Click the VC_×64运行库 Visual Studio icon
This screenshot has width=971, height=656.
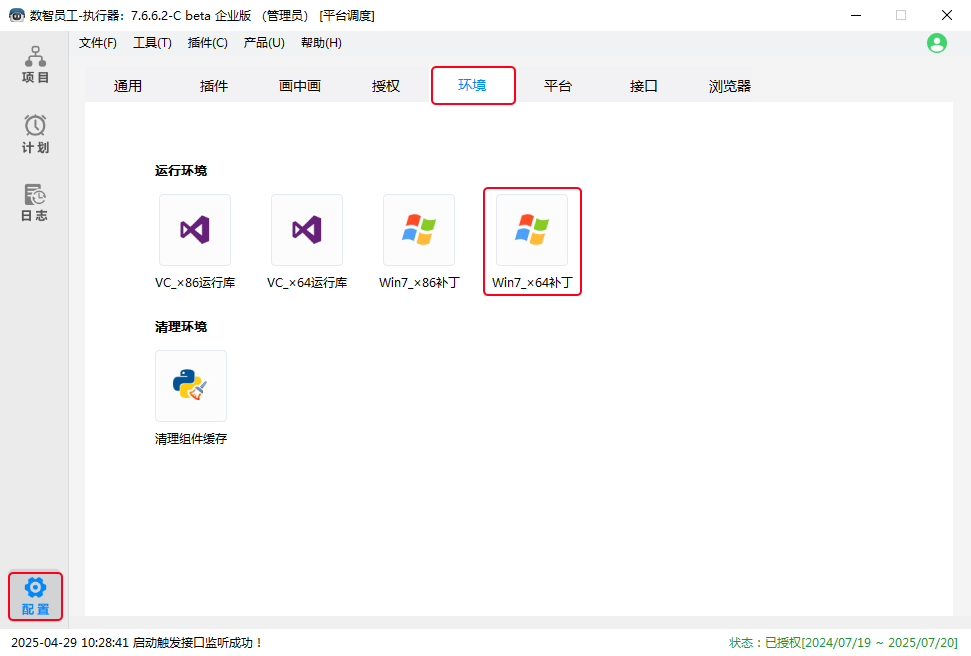(307, 230)
